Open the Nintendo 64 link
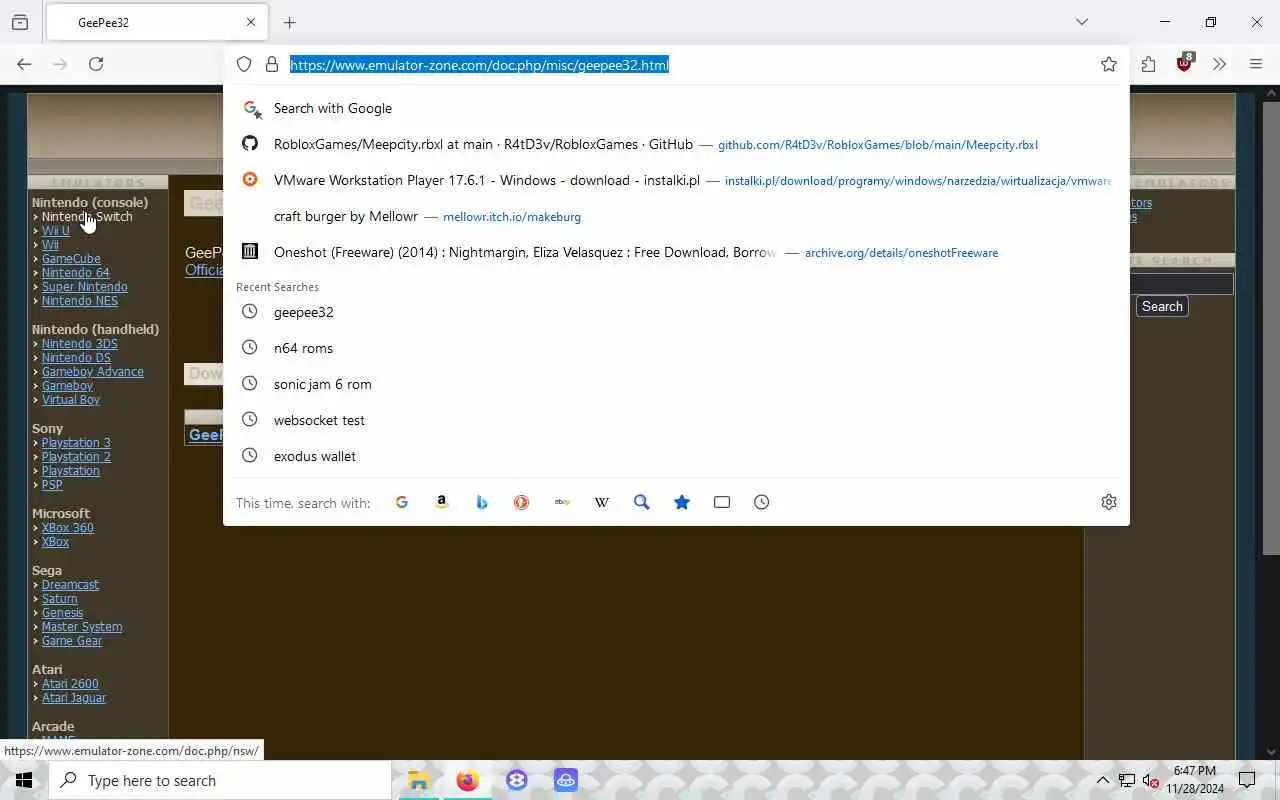 (x=75, y=273)
